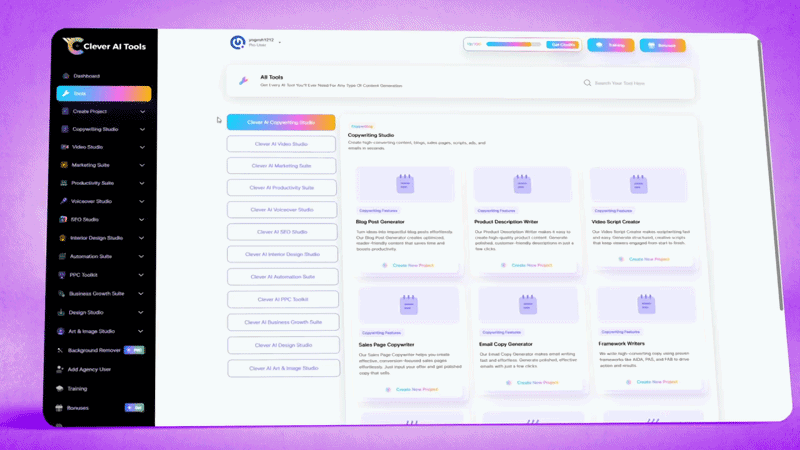Click the Add Agency User icon
Screen dimensions: 800x450
60,370
